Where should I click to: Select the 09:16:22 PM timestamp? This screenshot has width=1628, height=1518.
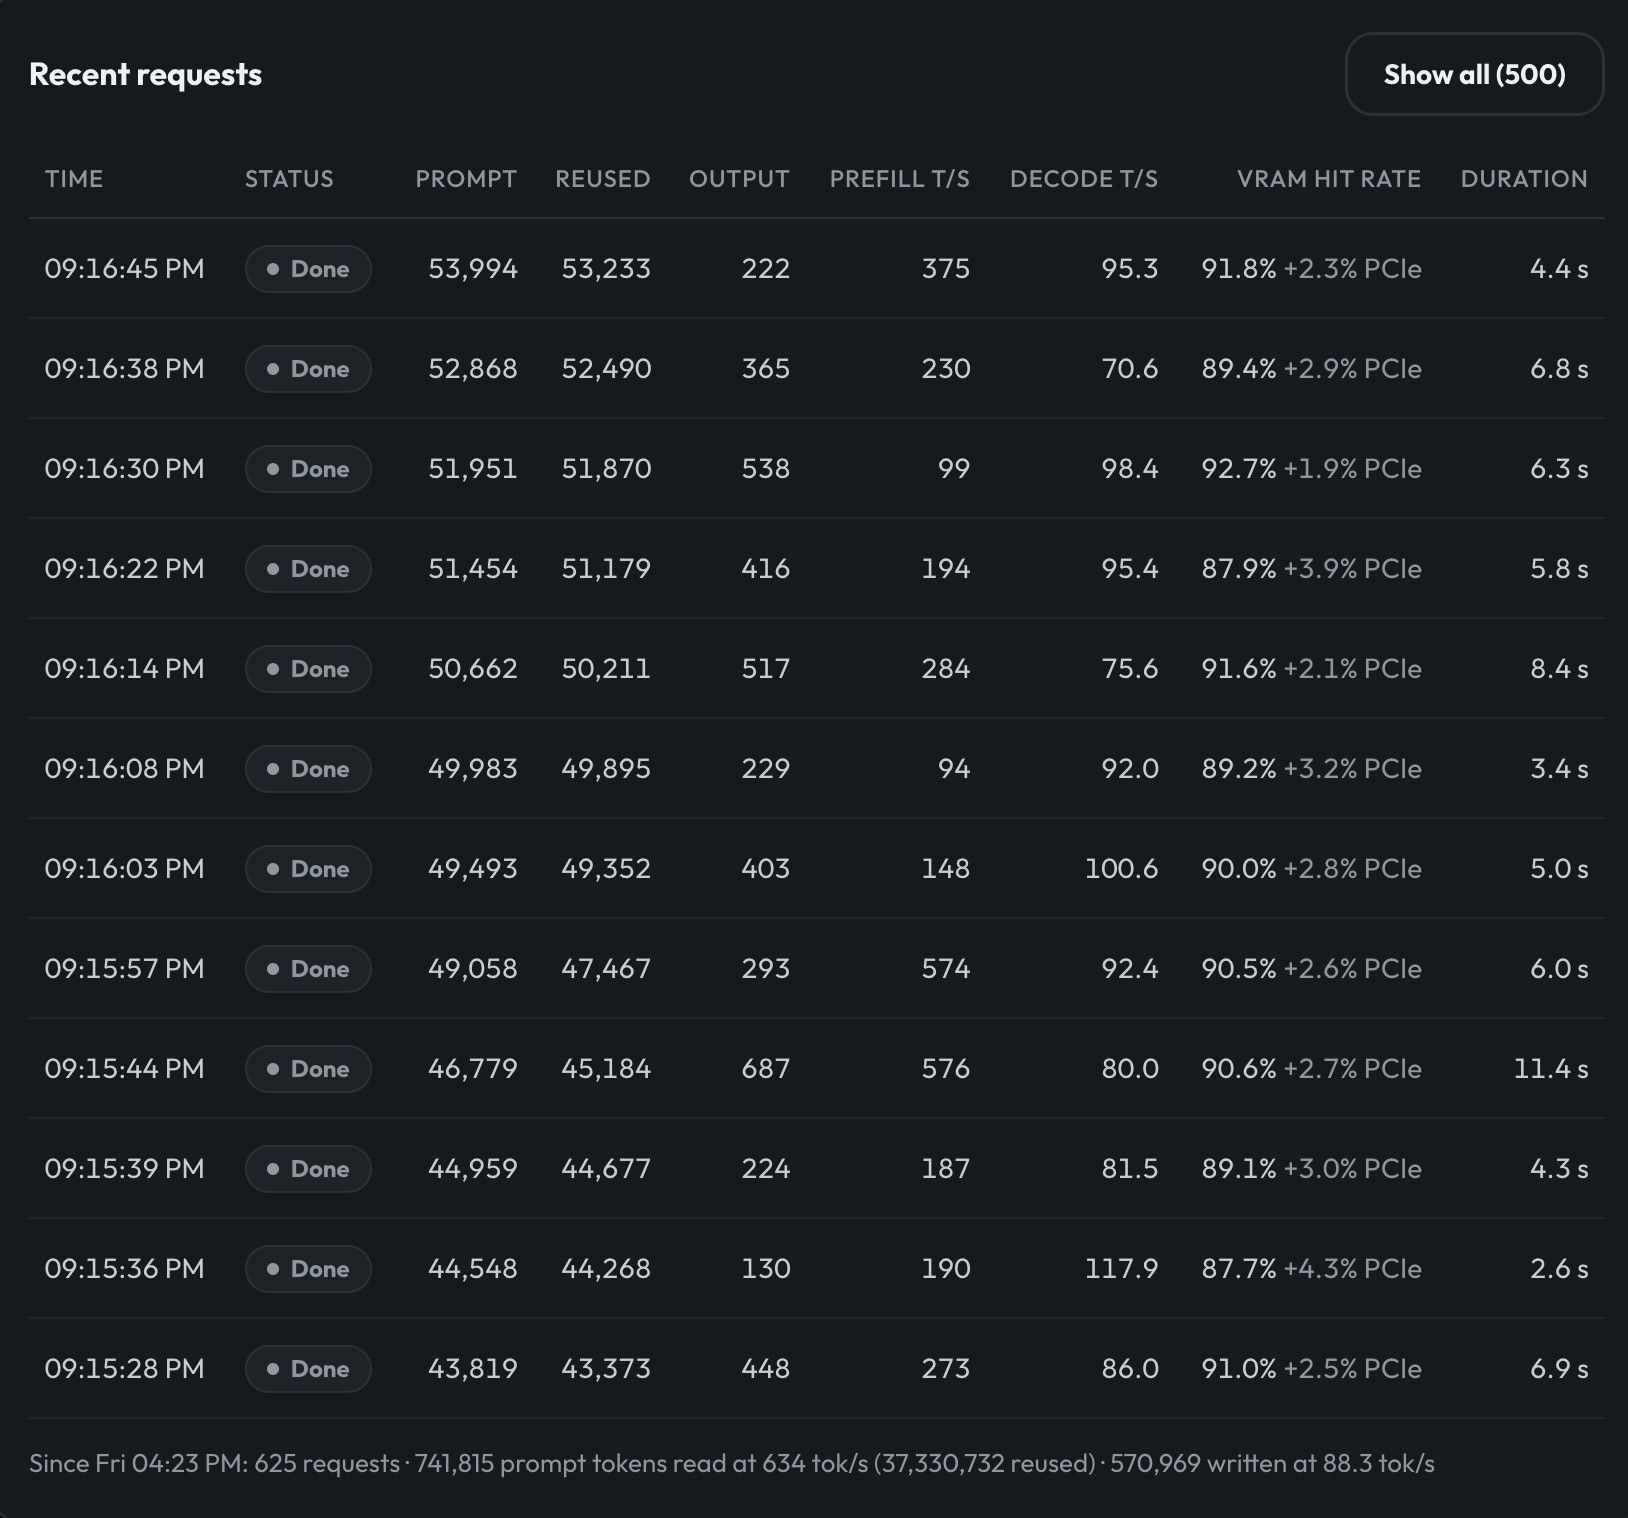tap(124, 569)
